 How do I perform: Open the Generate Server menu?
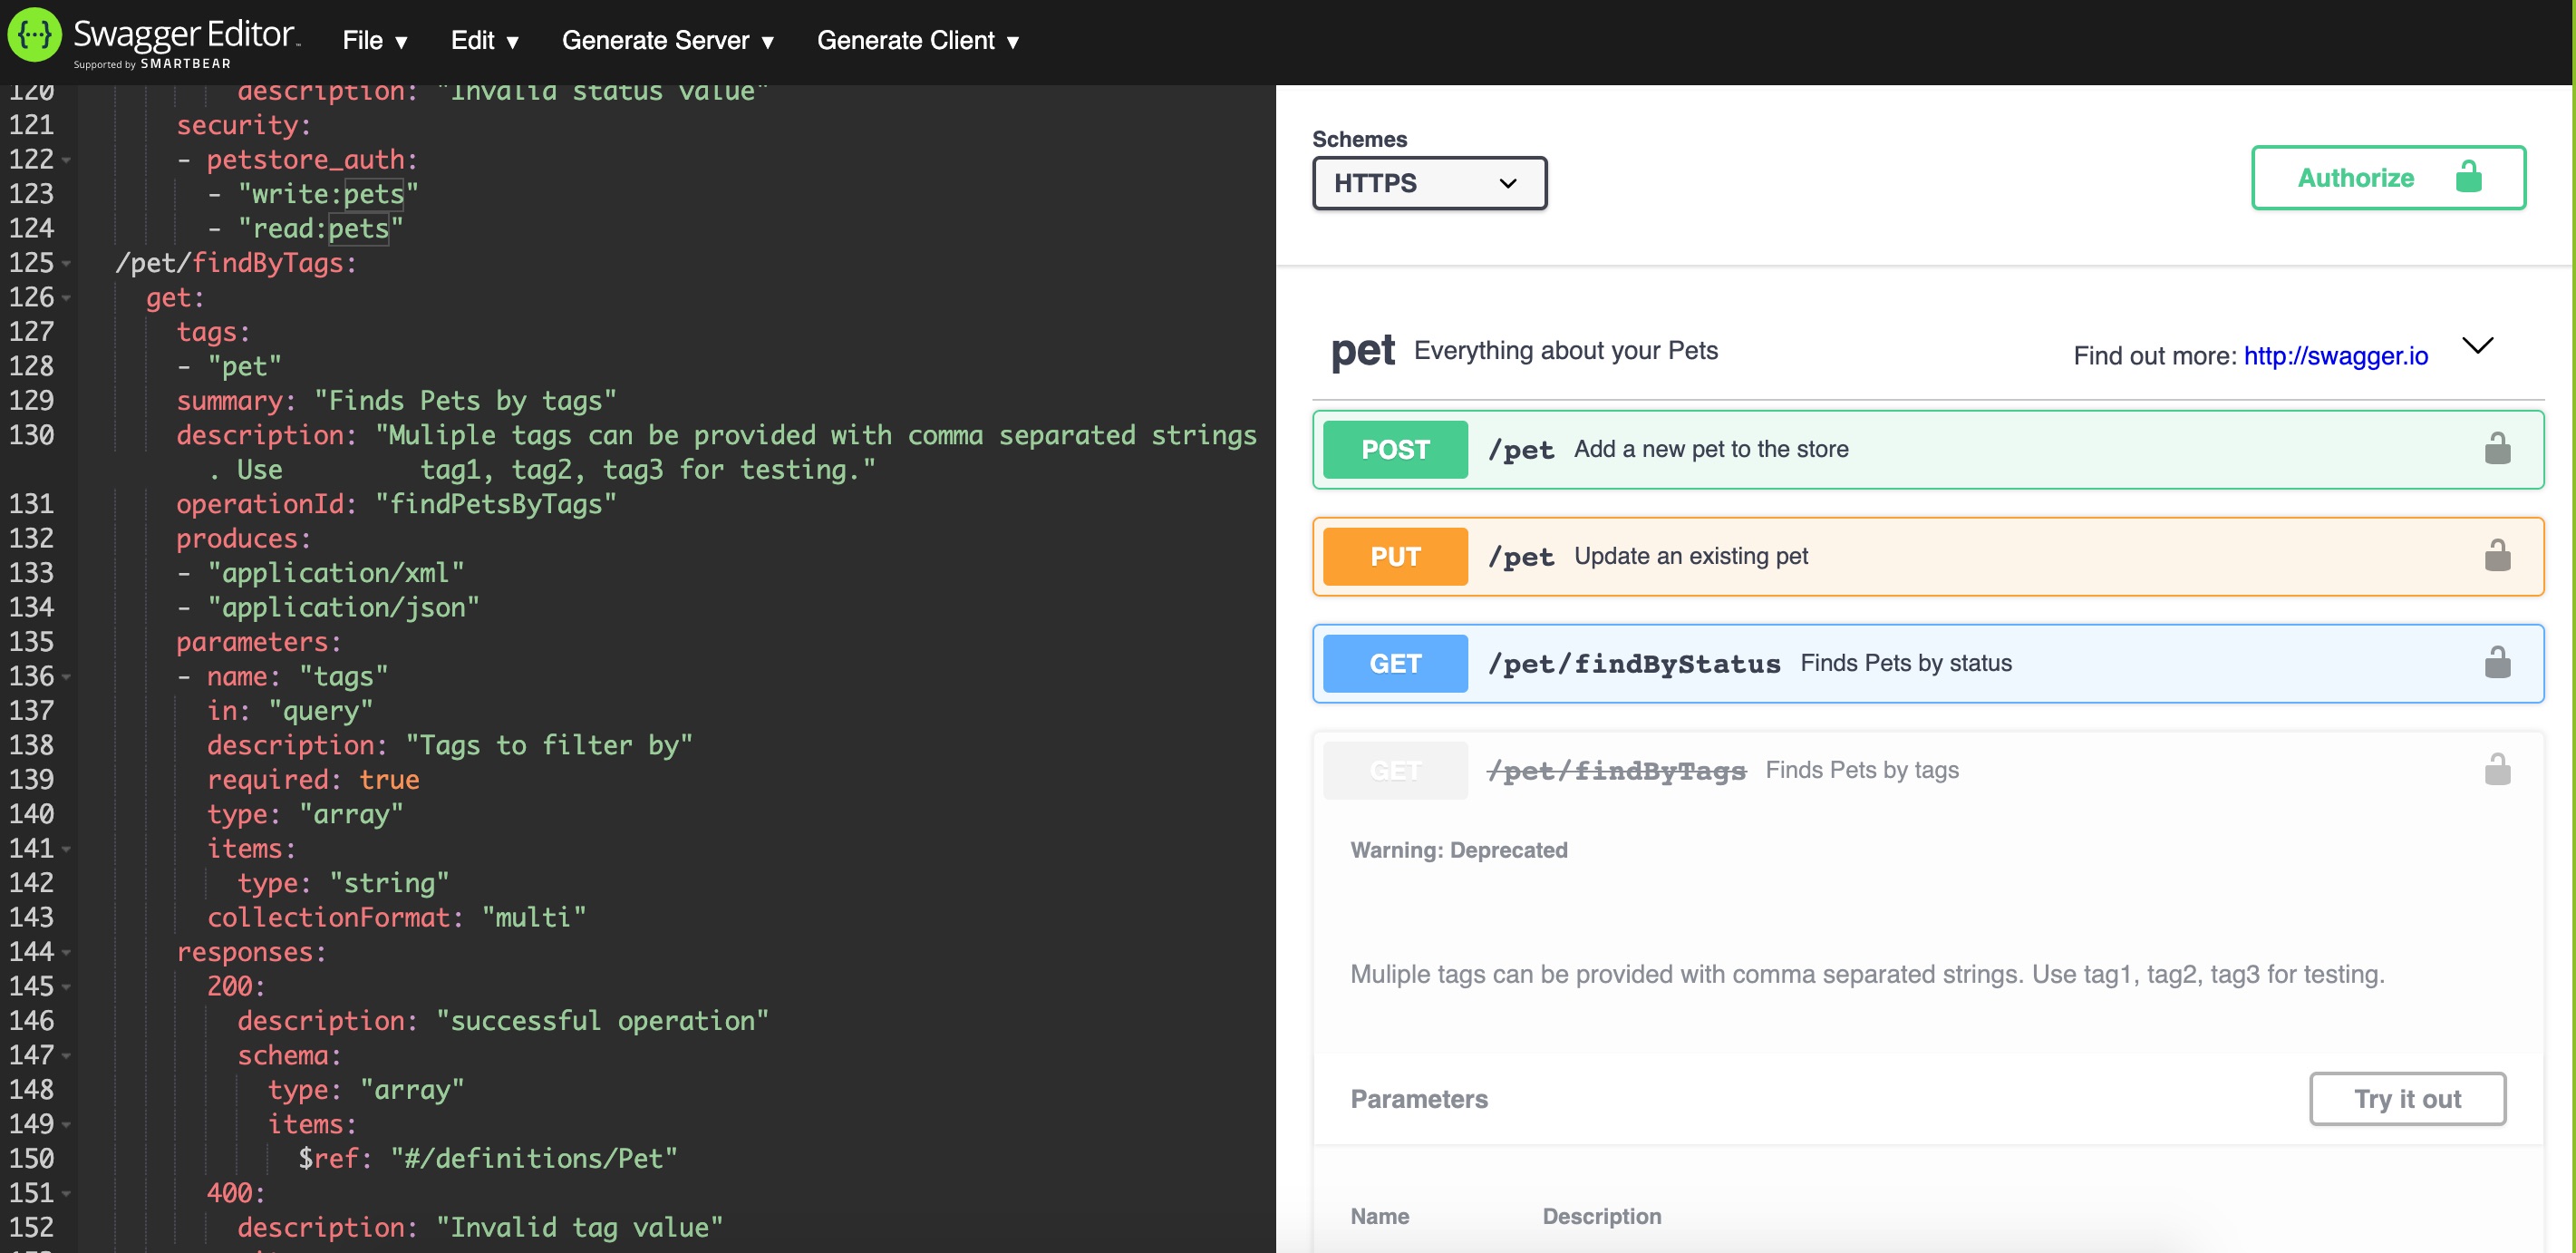coord(668,41)
